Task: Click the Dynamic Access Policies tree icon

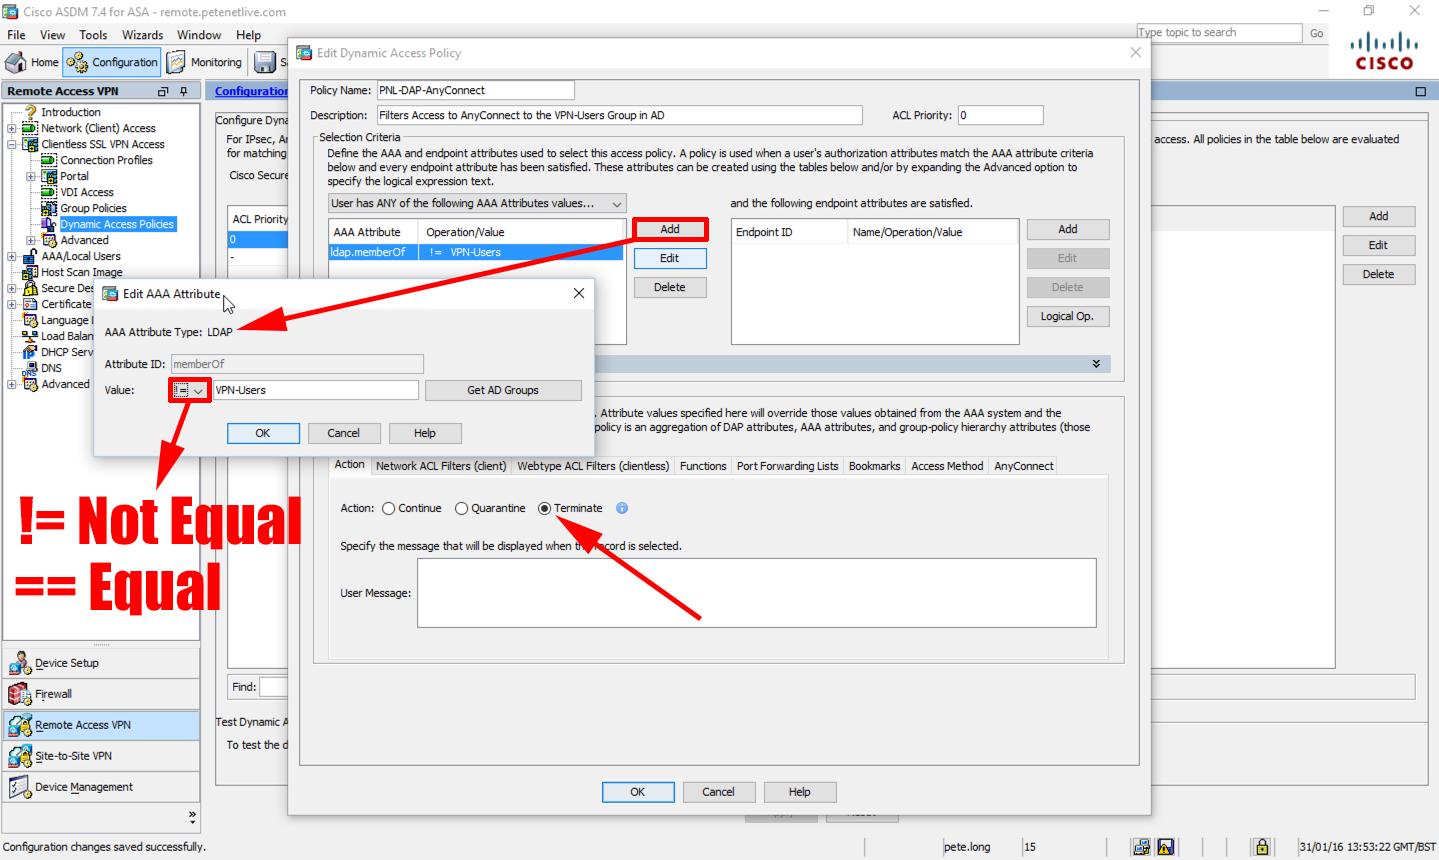Action: [x=49, y=224]
